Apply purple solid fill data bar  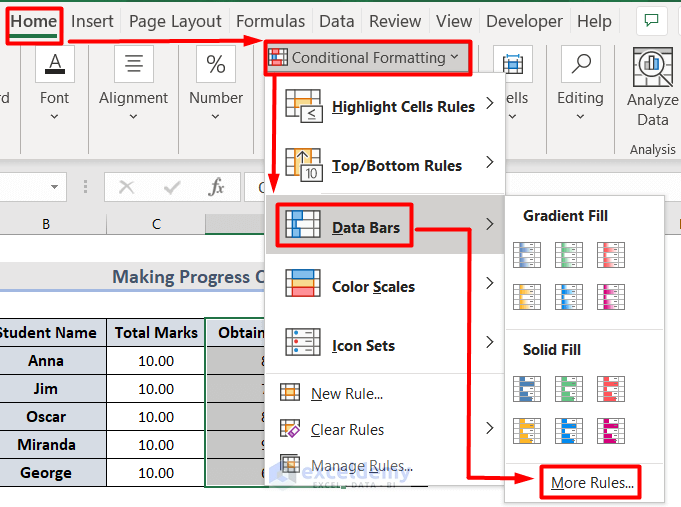coord(611,431)
